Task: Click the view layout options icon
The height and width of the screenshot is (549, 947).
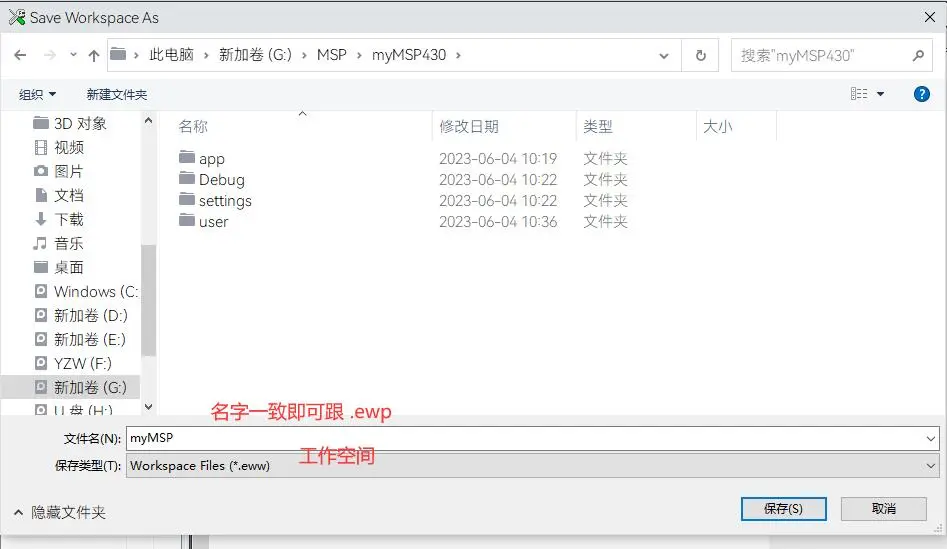Action: pos(859,94)
